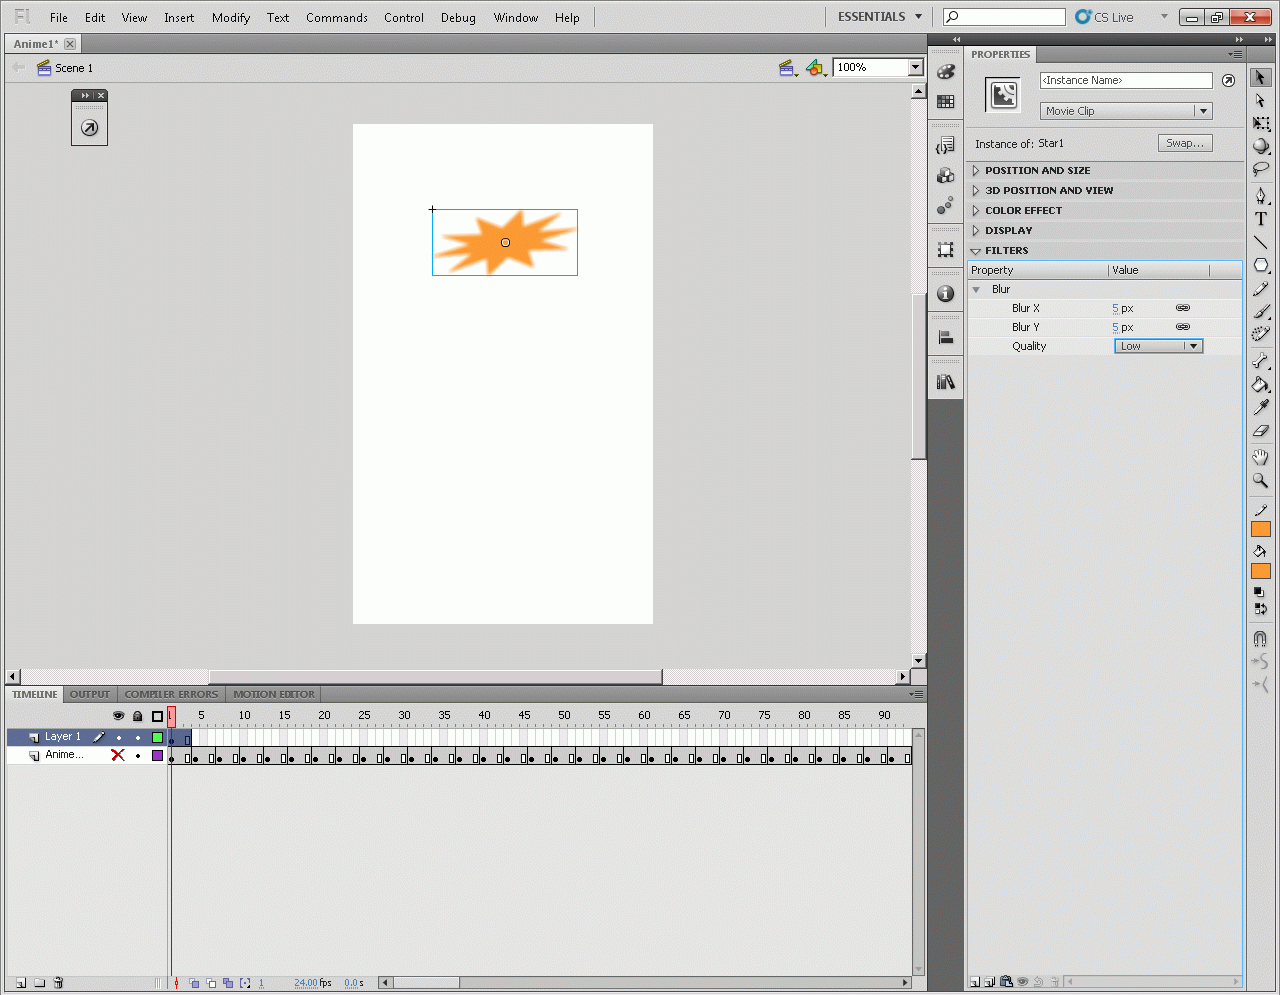This screenshot has width=1280, height=995.
Task: Click the Delete layer trash icon
Action: pyautogui.click(x=58, y=983)
